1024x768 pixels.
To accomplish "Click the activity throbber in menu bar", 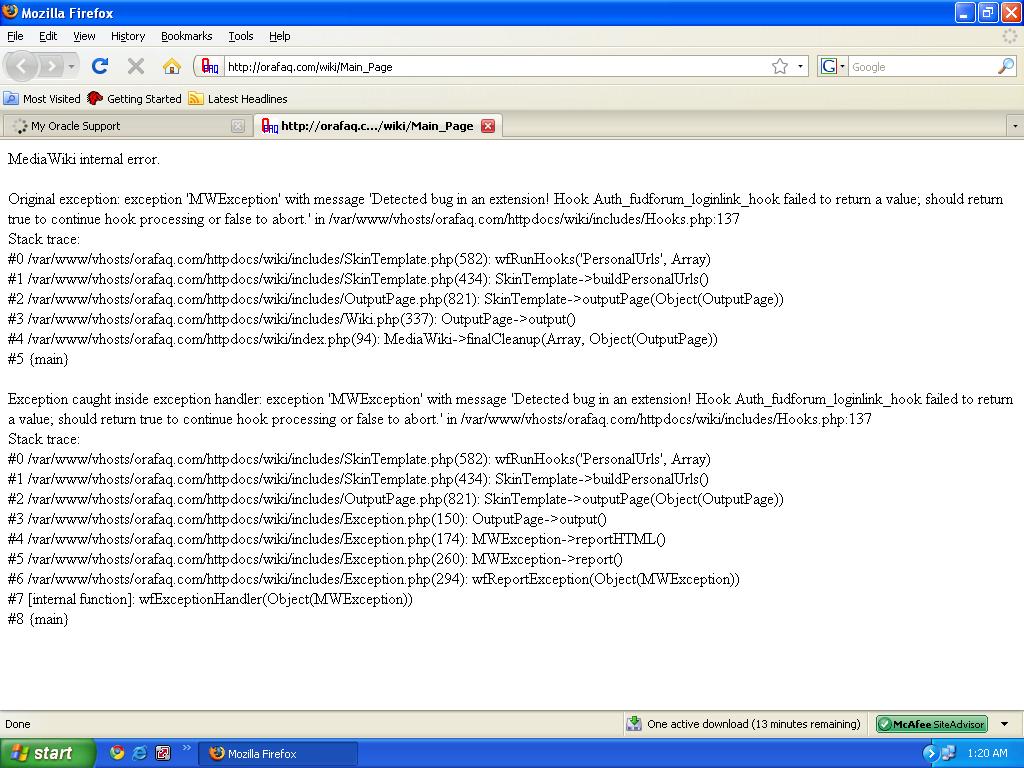I will click(1010, 36).
